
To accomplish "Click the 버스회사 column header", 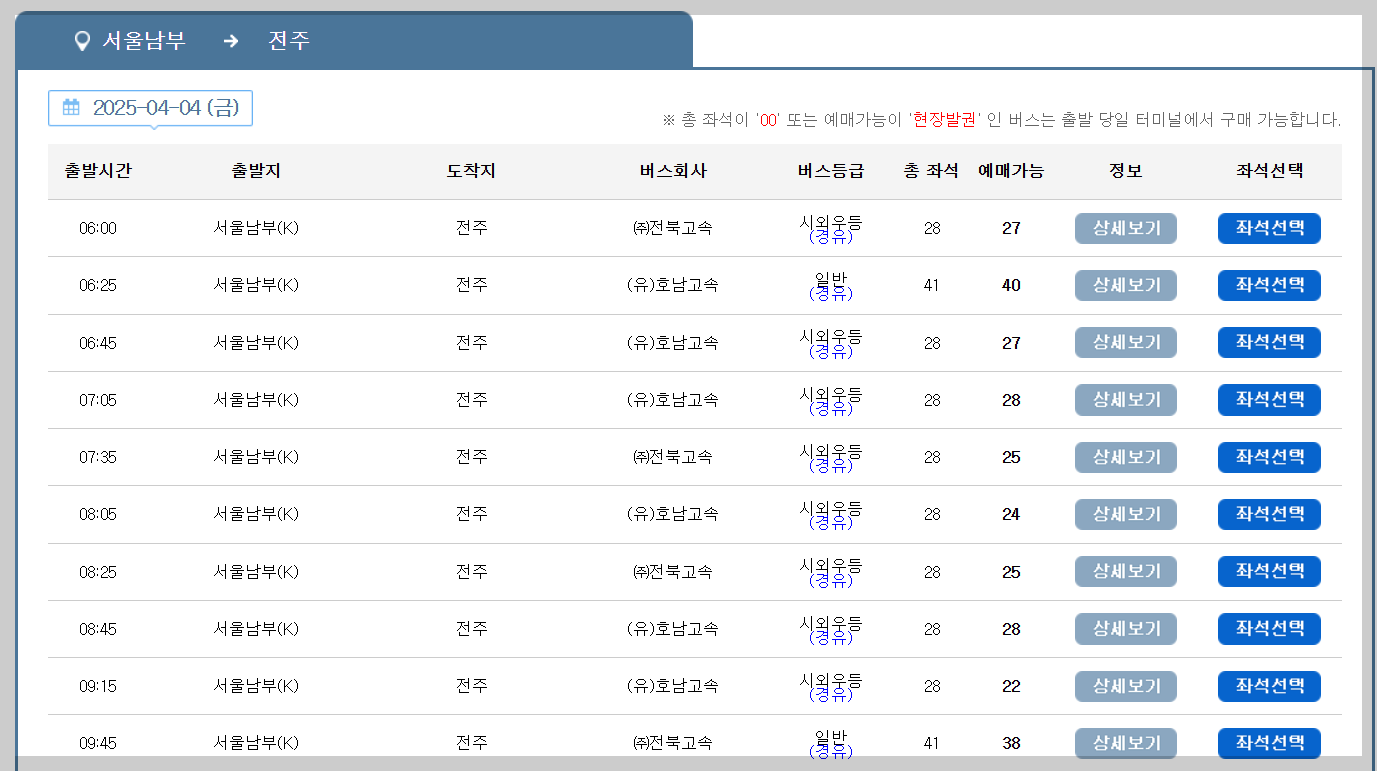I will (x=672, y=171).
